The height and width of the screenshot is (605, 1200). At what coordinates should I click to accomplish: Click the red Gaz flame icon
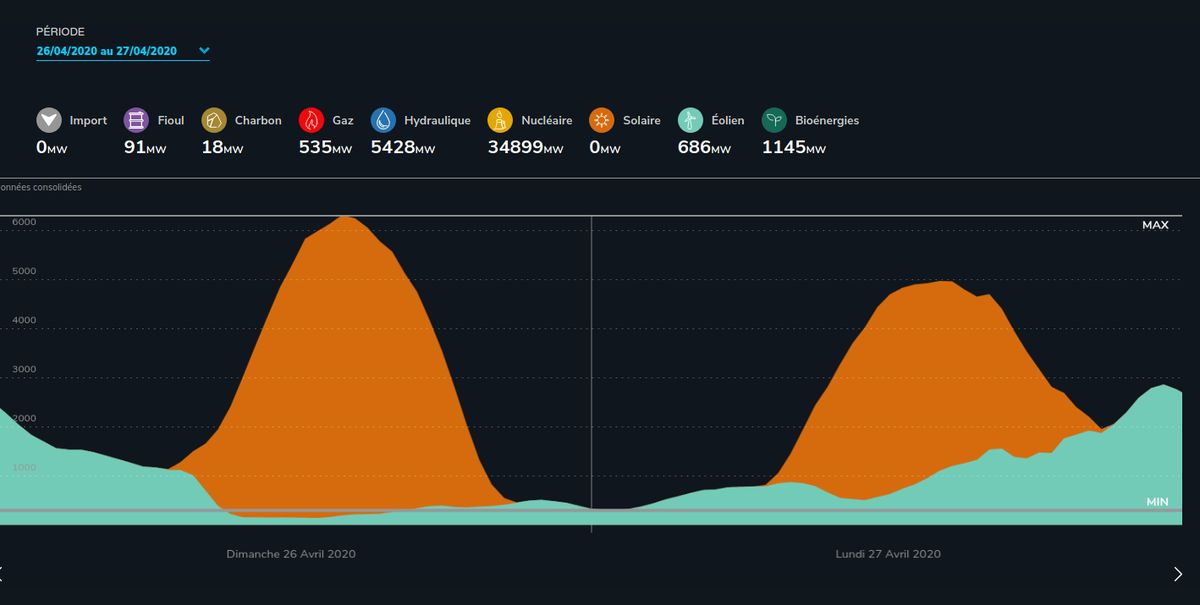click(x=311, y=121)
